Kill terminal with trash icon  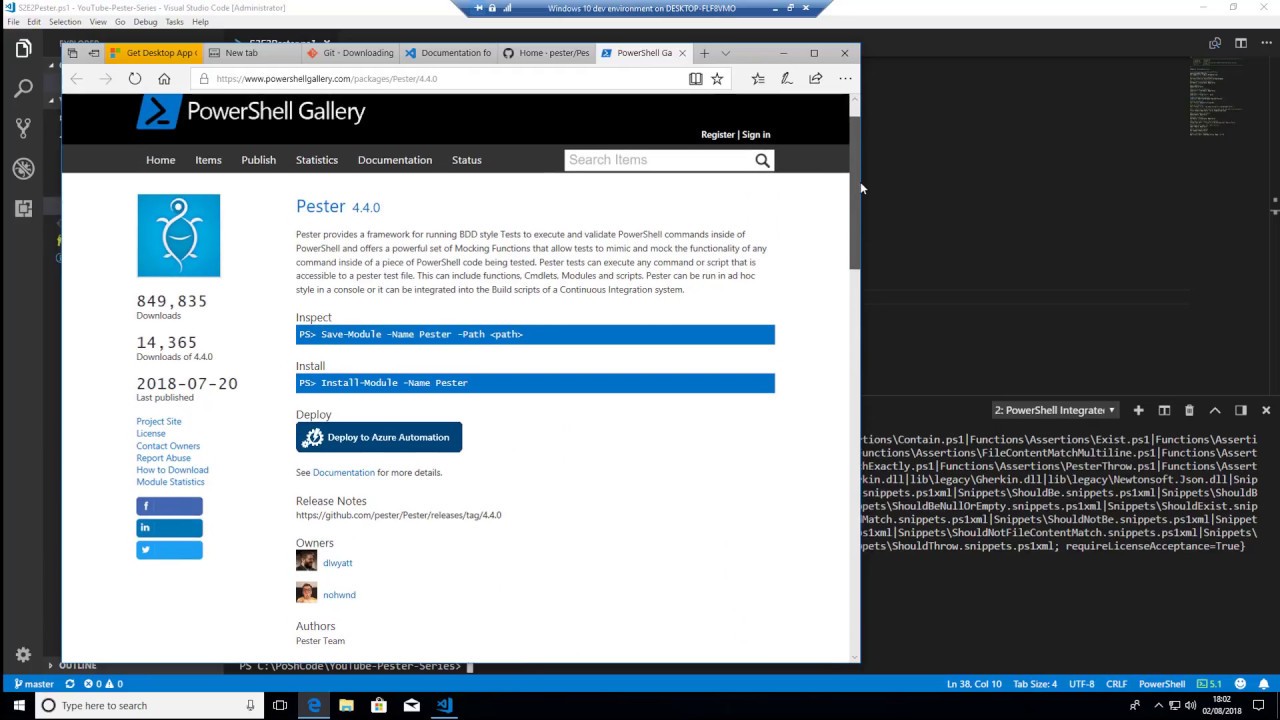coord(1189,410)
